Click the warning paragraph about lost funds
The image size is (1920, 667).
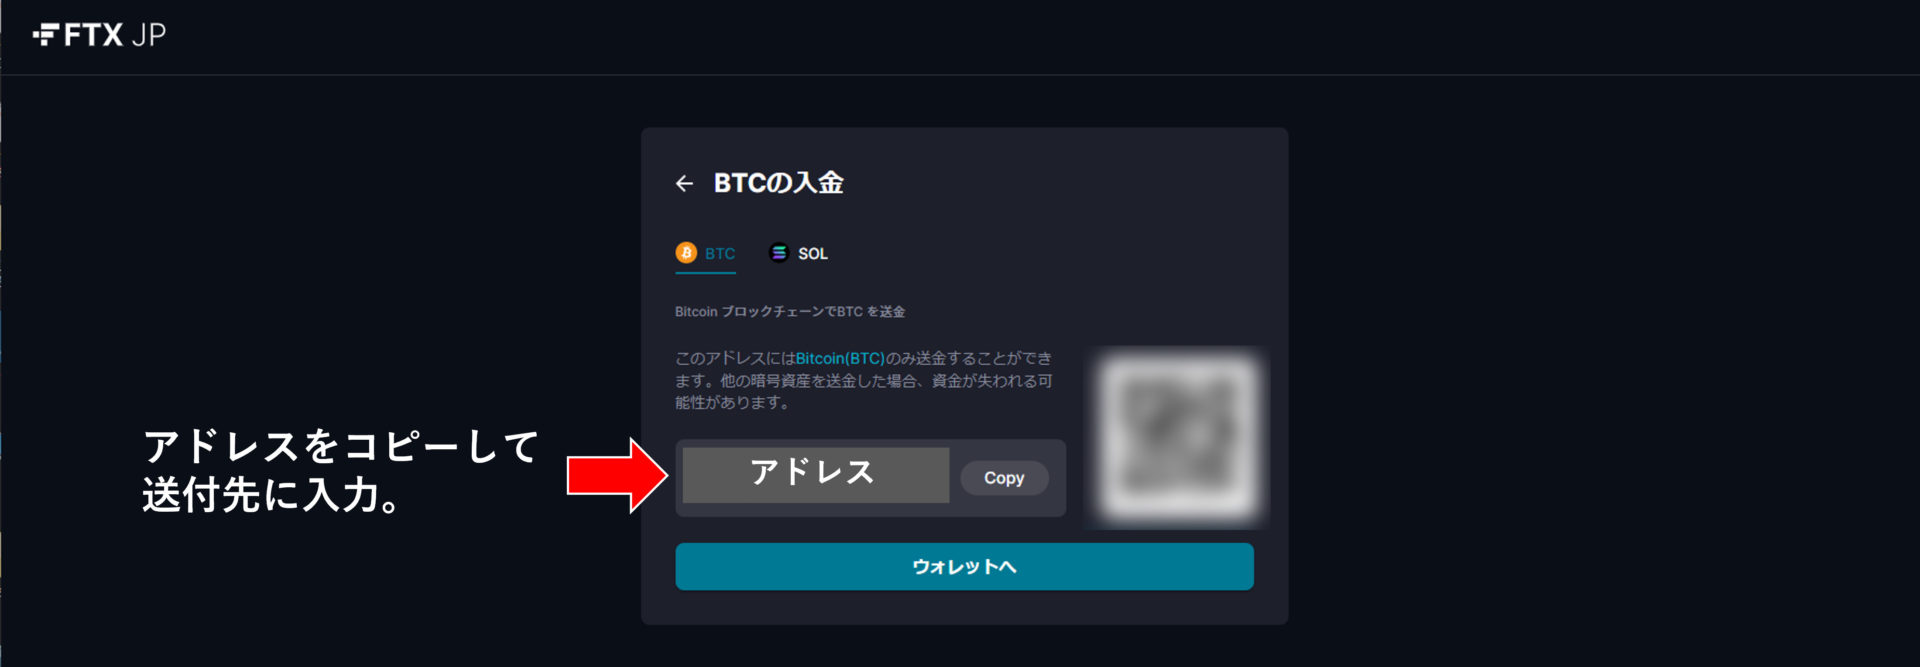(864, 380)
